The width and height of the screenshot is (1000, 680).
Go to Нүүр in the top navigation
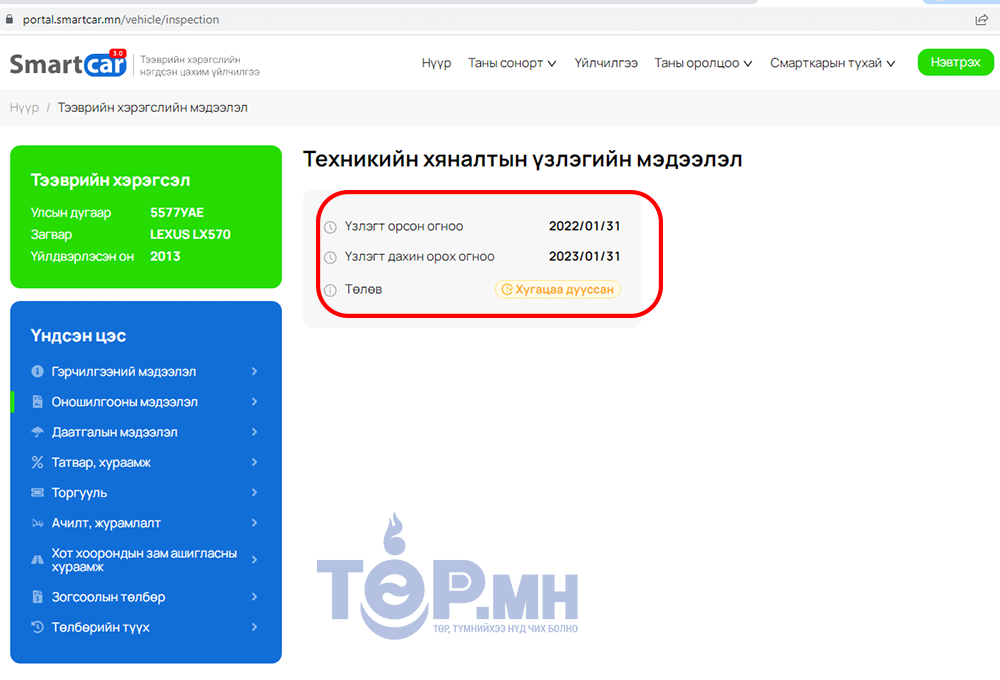tap(436, 63)
